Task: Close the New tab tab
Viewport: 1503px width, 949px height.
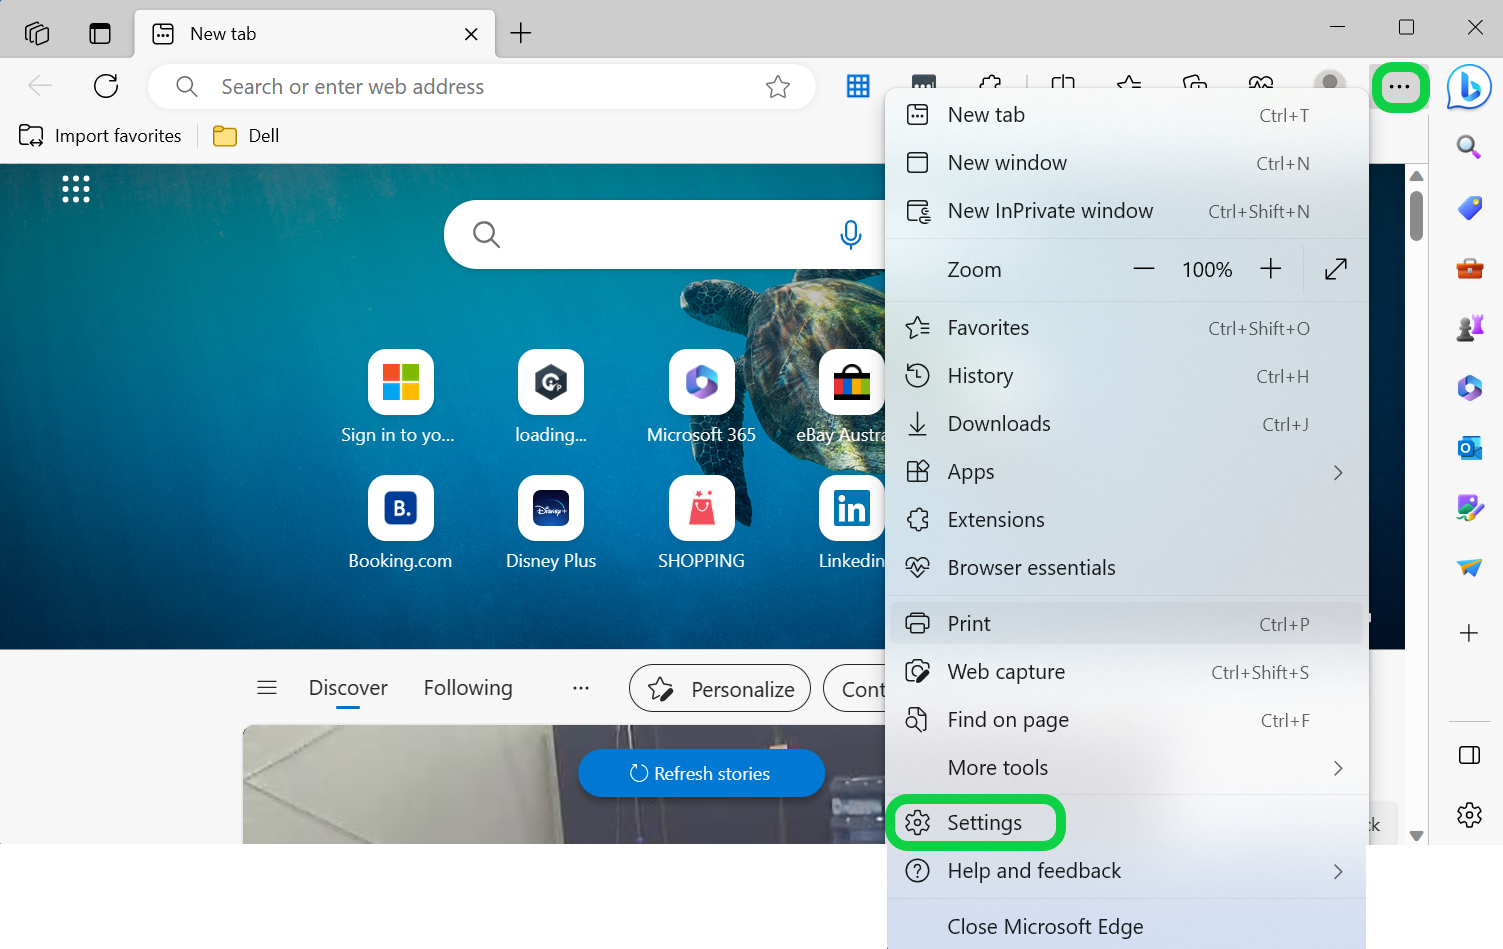Action: point(471,34)
